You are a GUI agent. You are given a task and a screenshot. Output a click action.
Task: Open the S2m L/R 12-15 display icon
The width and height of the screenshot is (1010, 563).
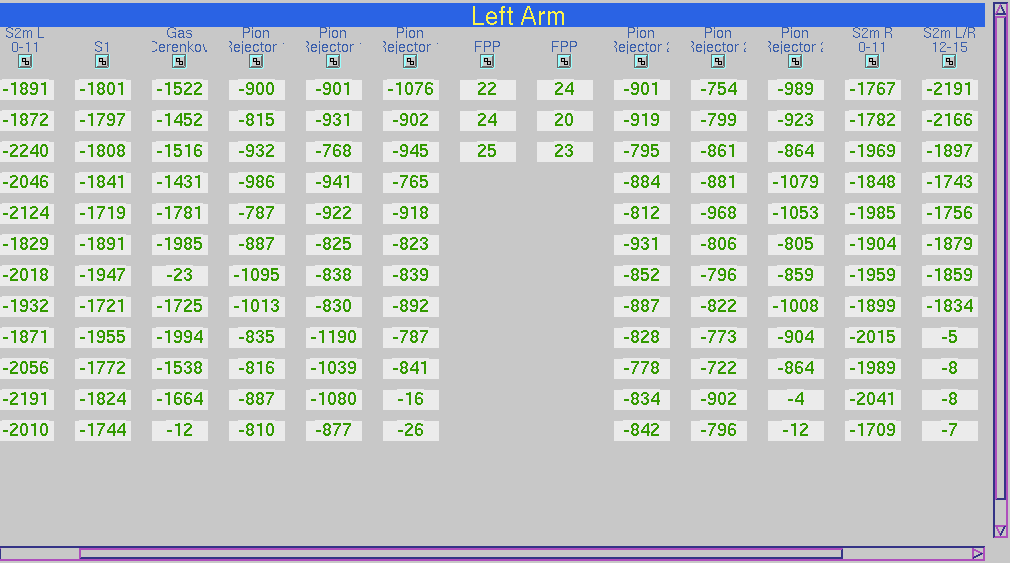pyautogui.click(x=949, y=62)
